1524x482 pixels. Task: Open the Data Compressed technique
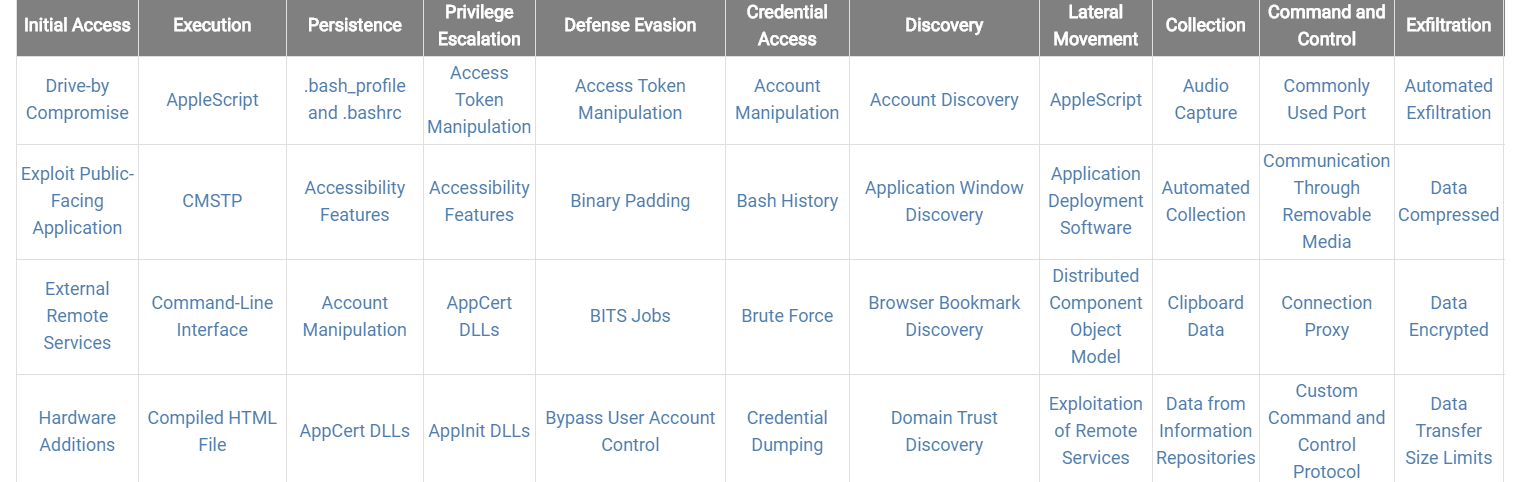tap(1448, 201)
